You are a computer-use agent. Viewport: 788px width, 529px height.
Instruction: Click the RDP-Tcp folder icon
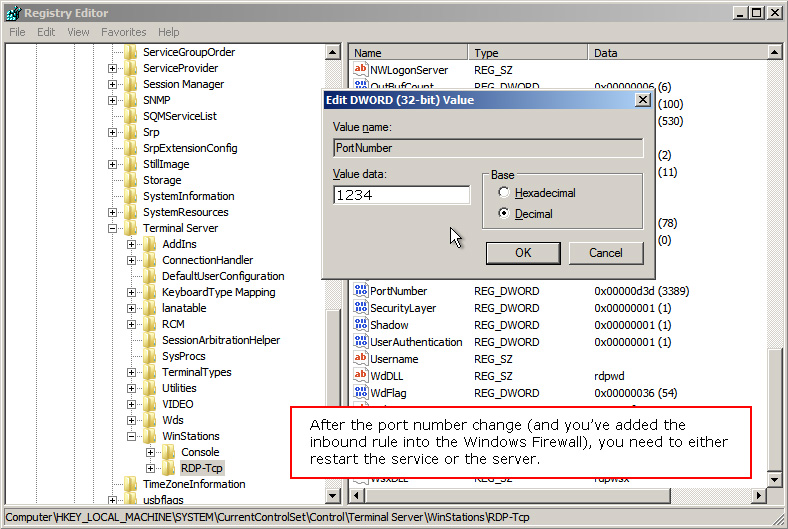point(169,468)
